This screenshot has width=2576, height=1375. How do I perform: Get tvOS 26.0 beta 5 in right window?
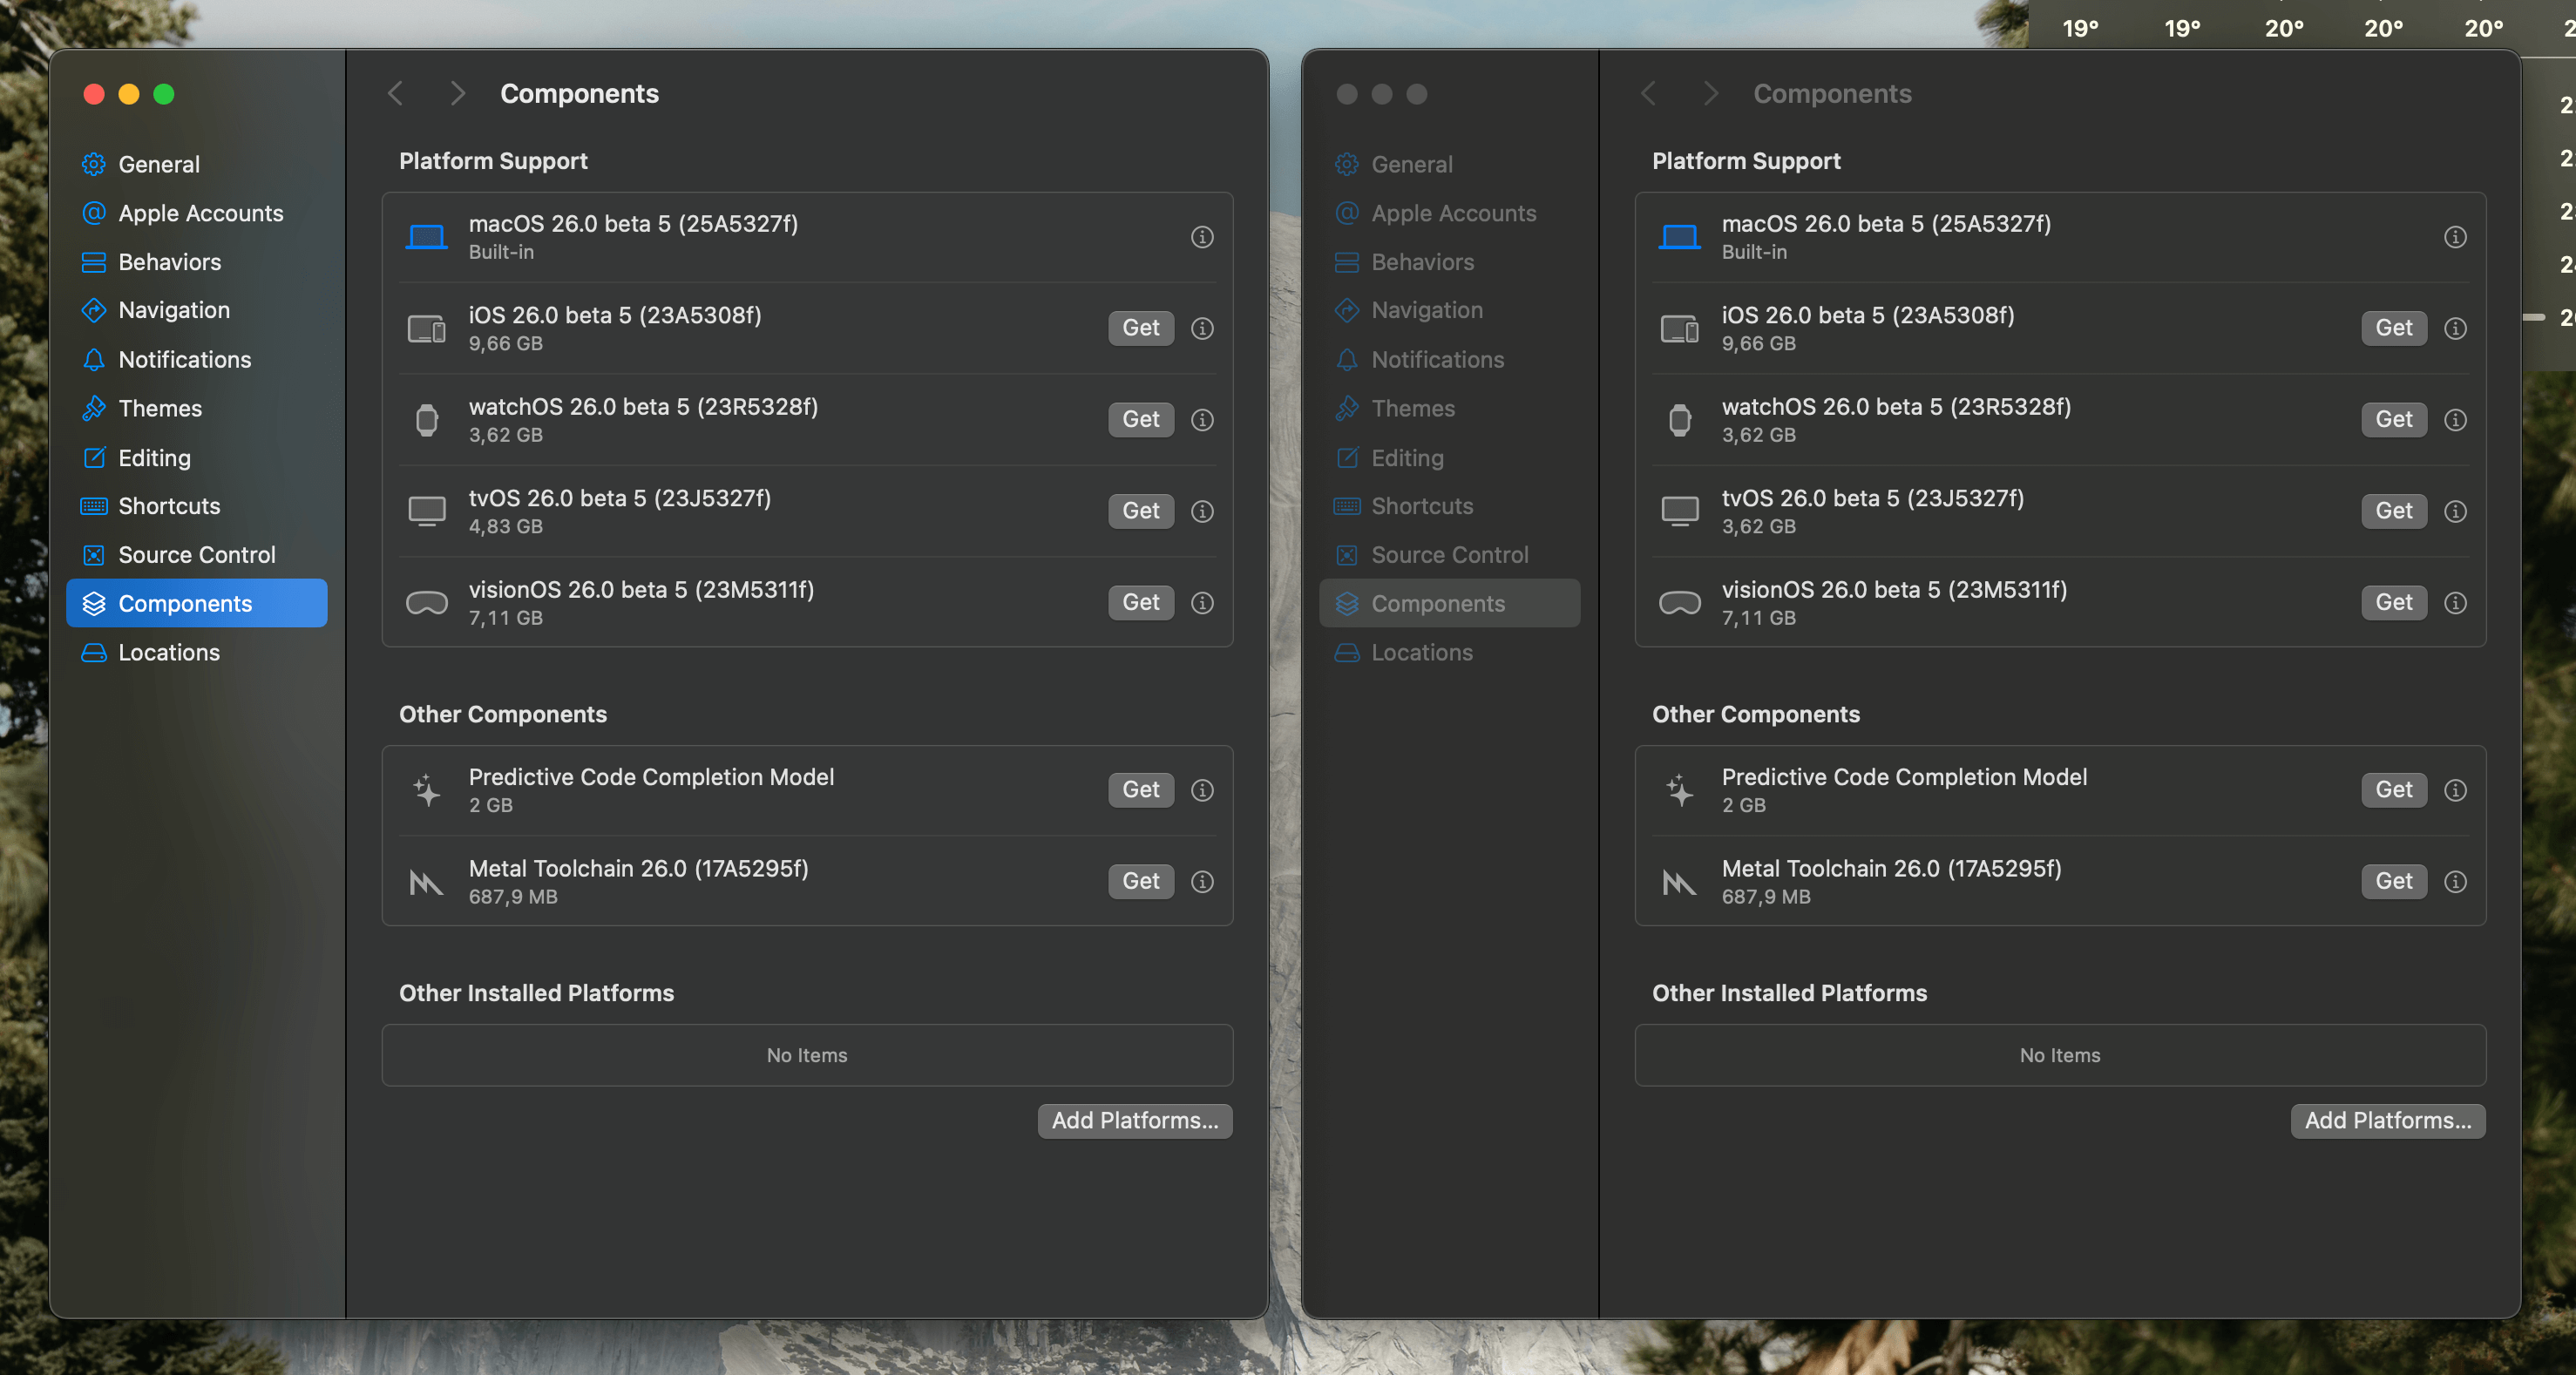point(2394,511)
